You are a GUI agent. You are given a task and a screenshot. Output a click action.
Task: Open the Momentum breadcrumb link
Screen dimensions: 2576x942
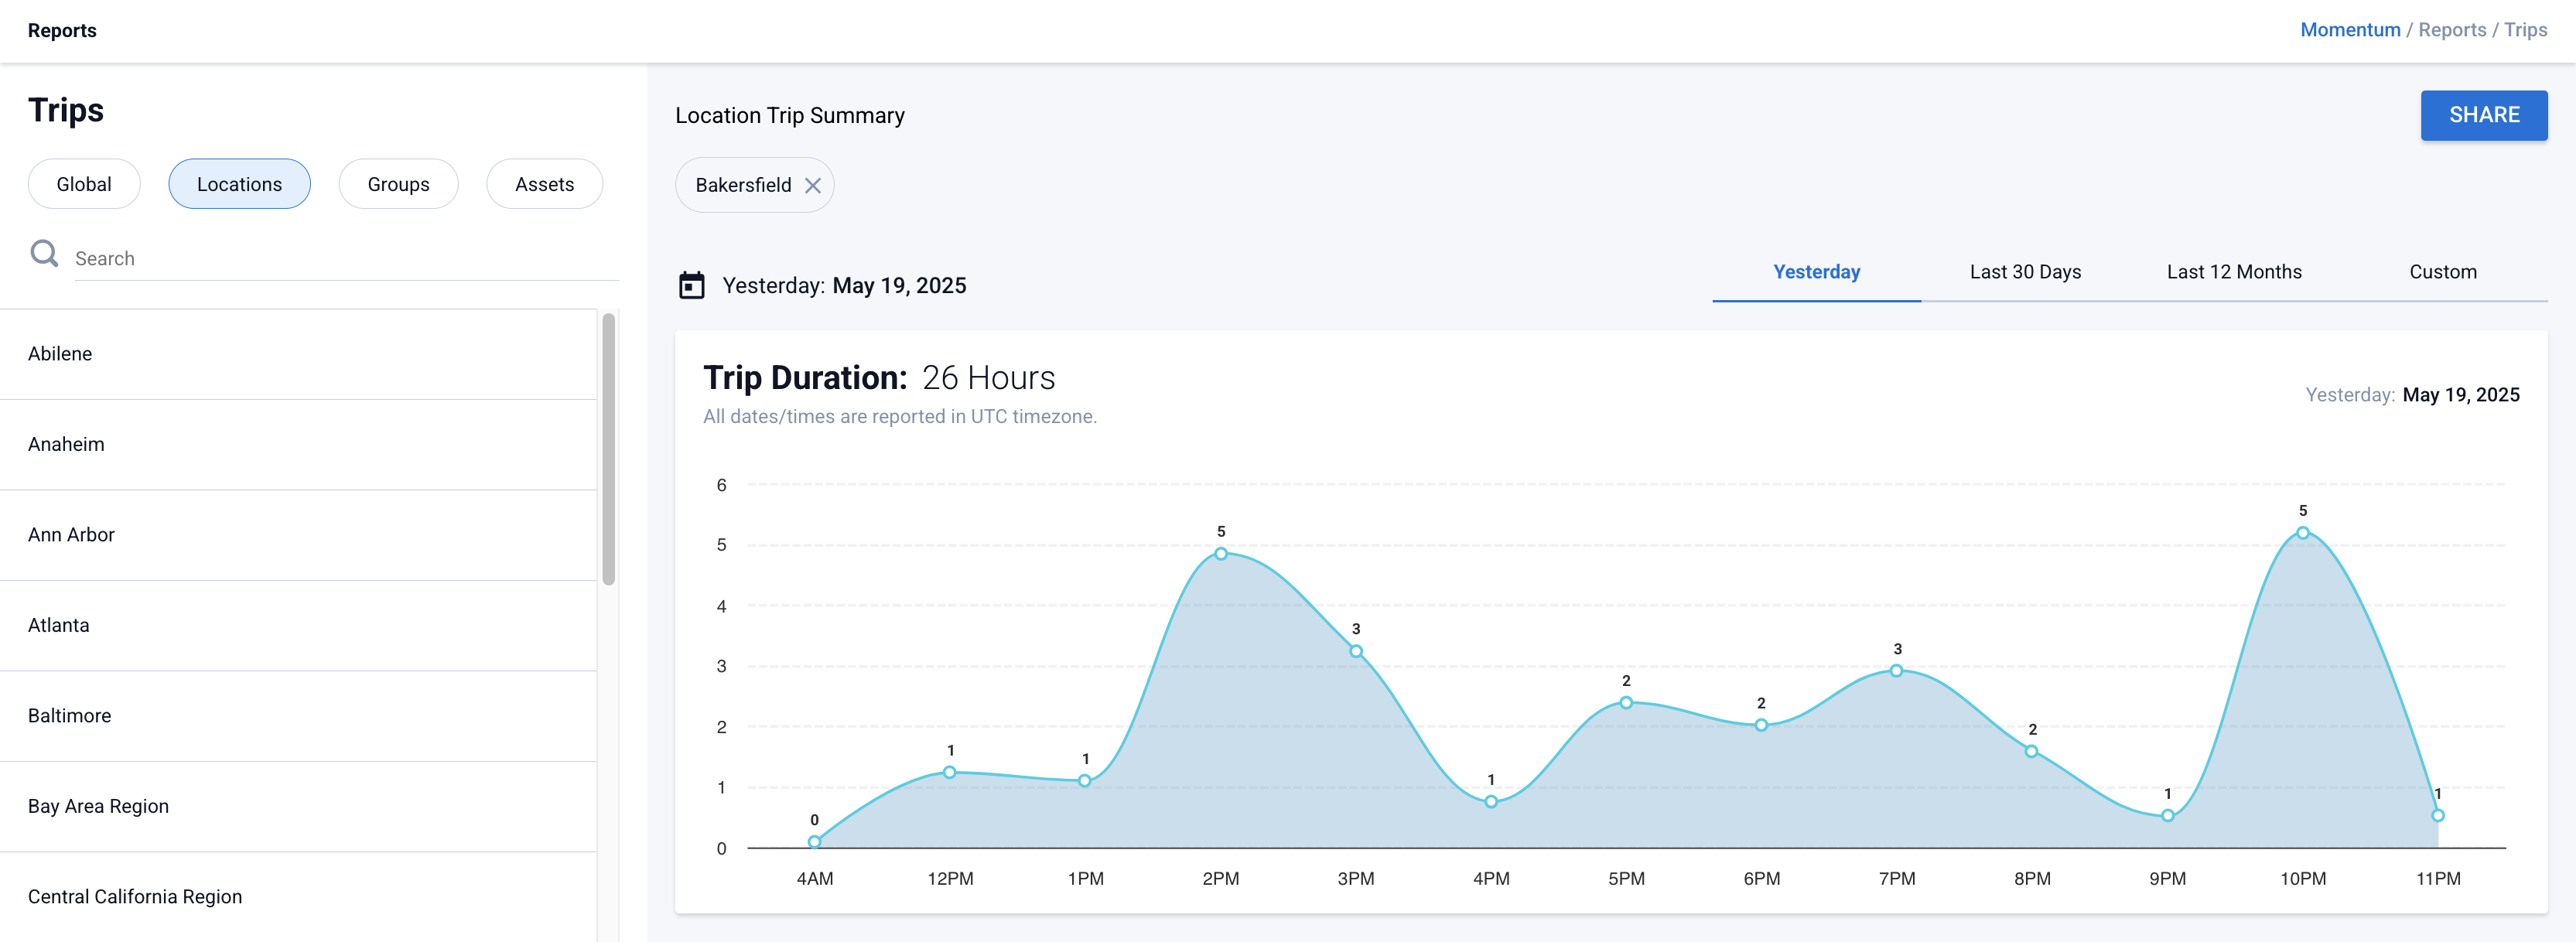point(2350,29)
